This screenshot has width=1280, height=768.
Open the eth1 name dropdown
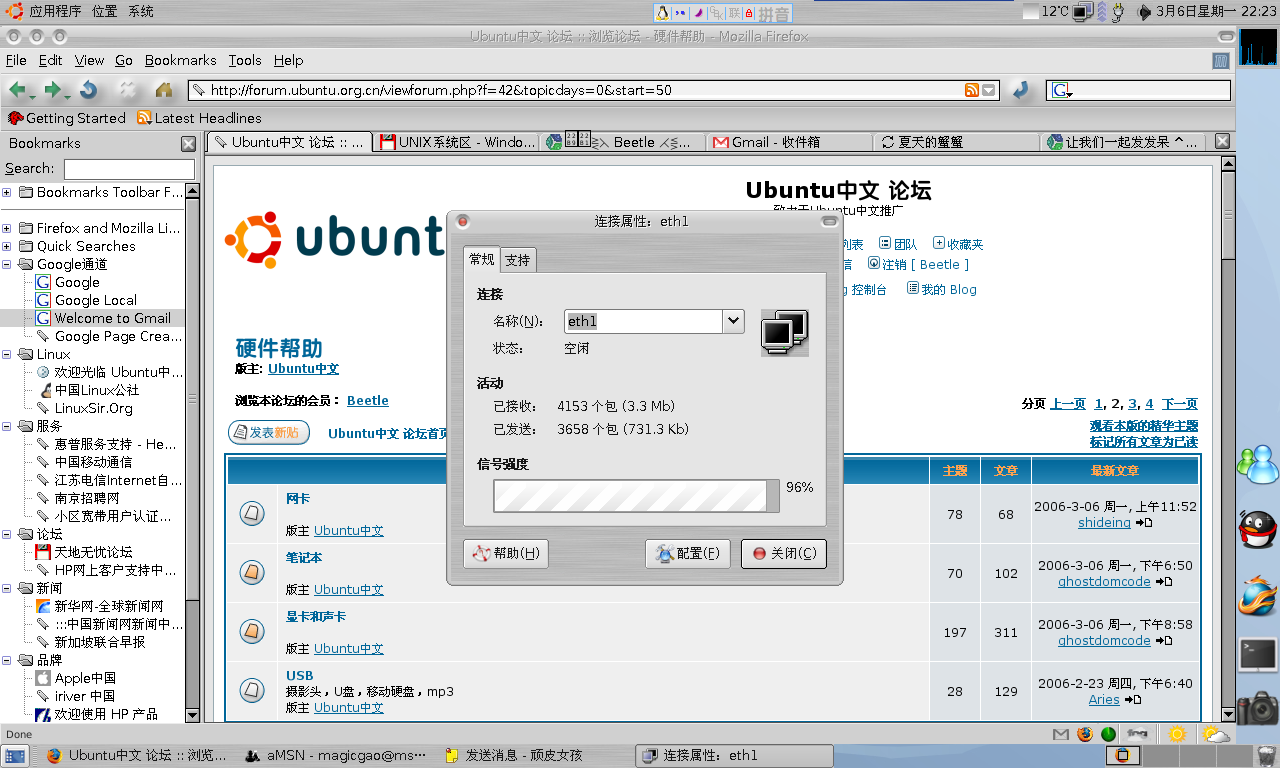click(733, 321)
